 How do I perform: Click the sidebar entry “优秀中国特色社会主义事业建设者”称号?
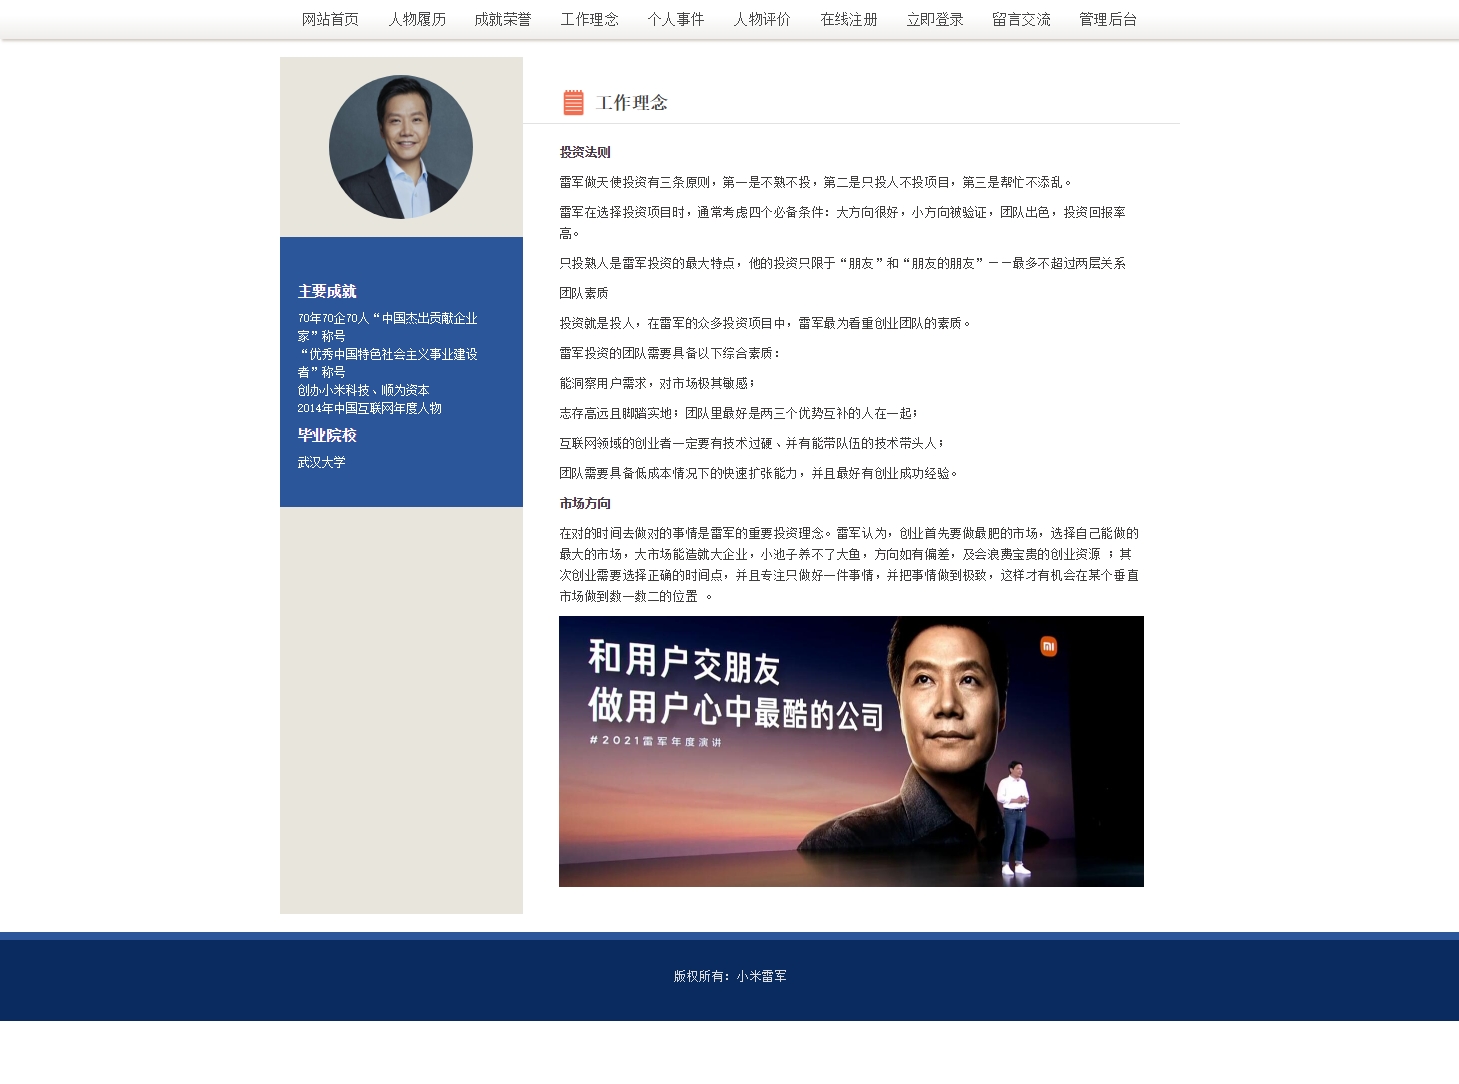387,363
